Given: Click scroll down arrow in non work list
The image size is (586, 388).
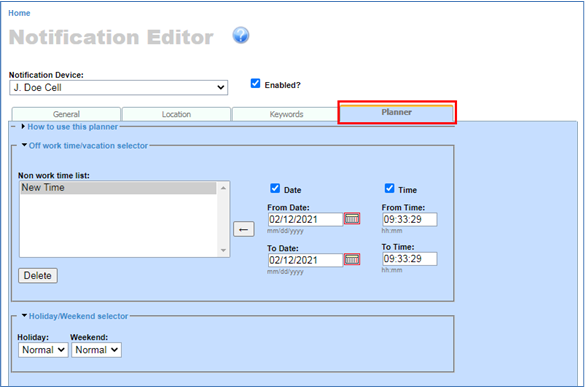Looking at the screenshot, I should pos(223,250).
